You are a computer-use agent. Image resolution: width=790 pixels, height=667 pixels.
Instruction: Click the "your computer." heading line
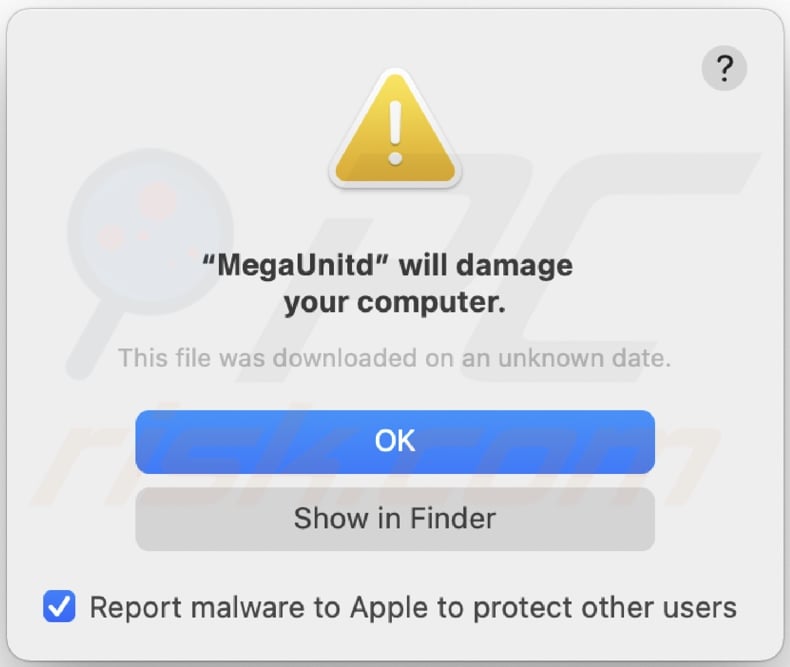(x=395, y=301)
